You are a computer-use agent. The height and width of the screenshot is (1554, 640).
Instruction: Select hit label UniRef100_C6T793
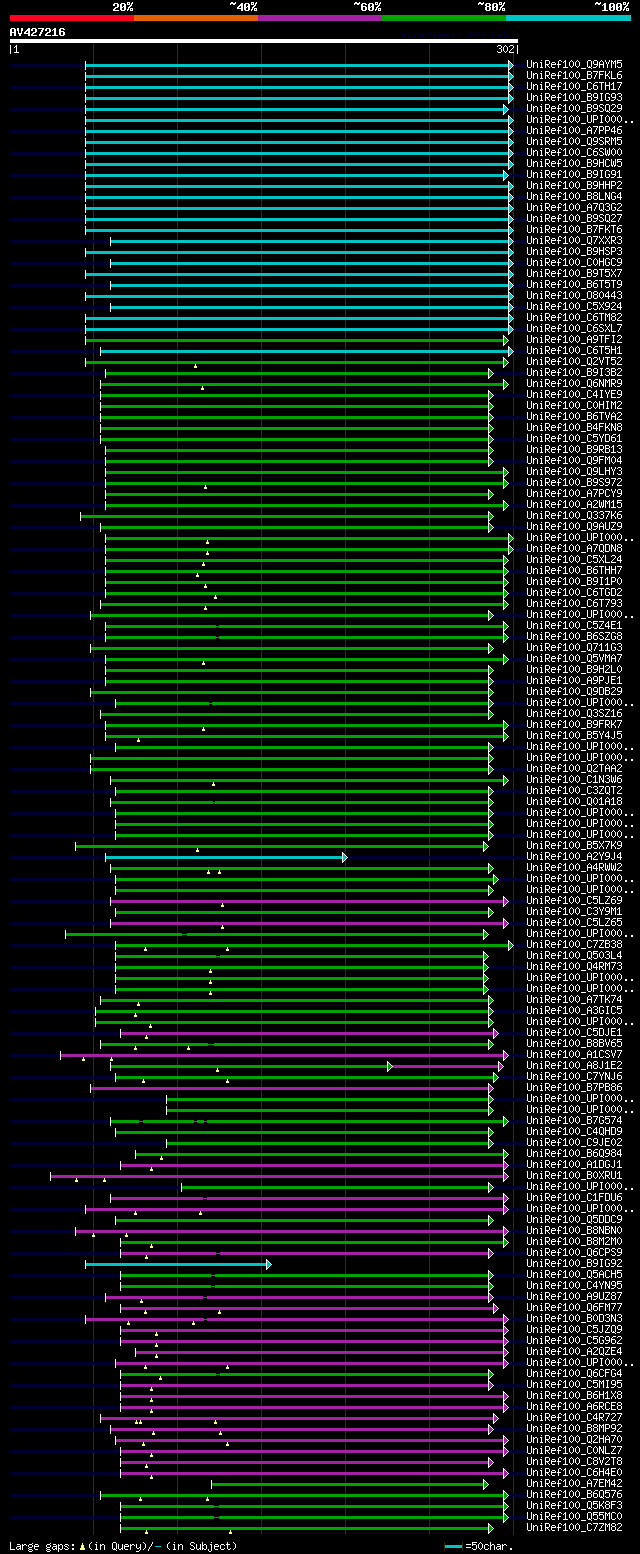576,603
